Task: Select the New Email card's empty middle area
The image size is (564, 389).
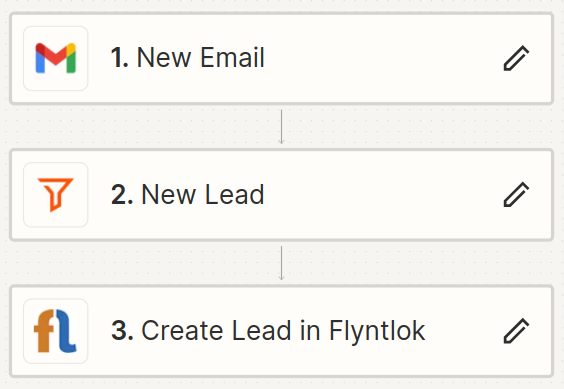Action: pyautogui.click(x=383, y=58)
